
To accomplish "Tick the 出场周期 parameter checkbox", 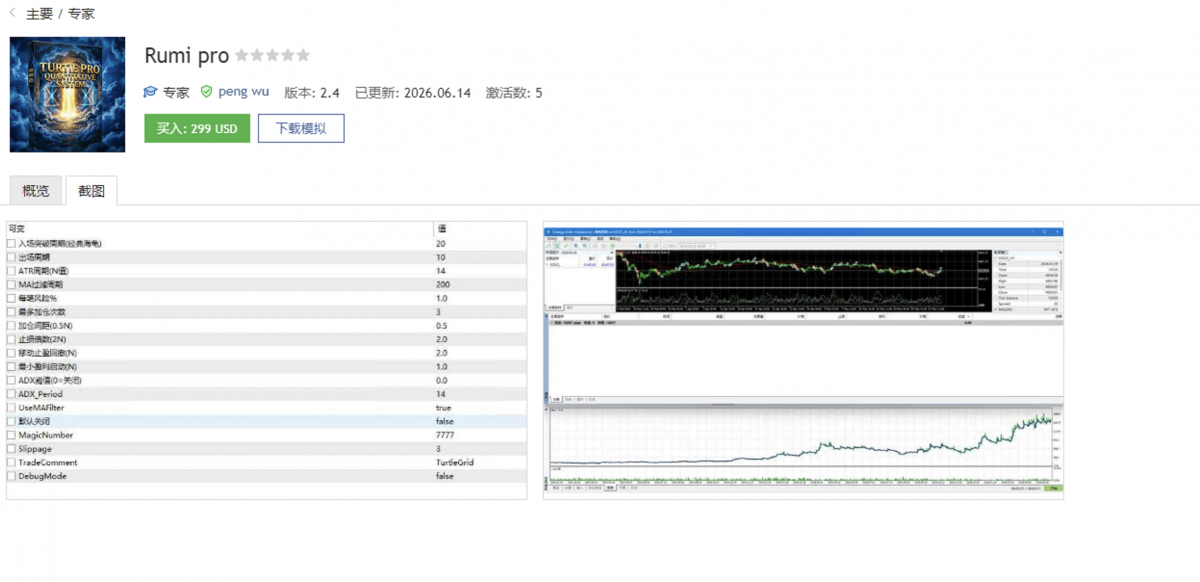I will [x=12, y=257].
